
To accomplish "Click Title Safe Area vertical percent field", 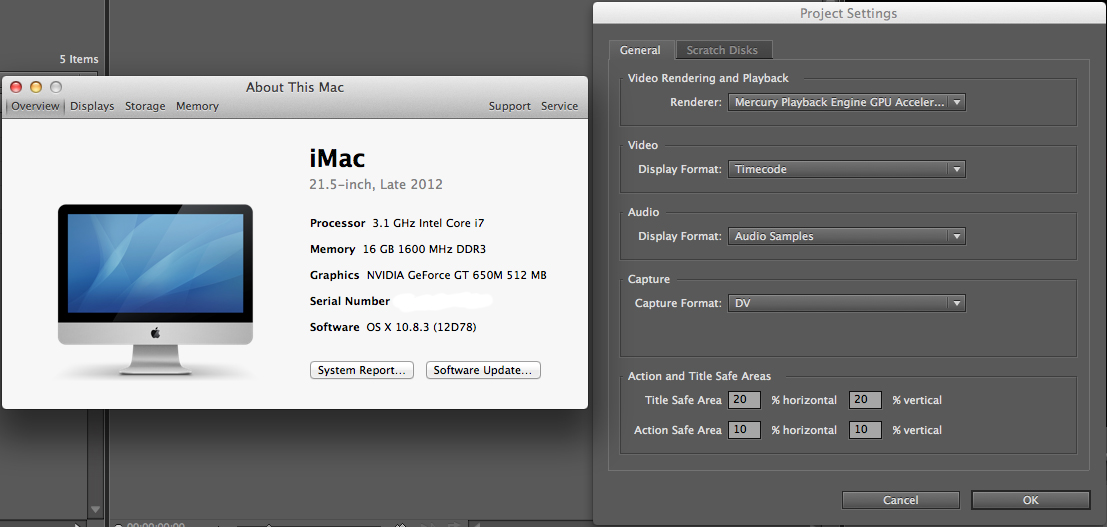I will pos(865,400).
